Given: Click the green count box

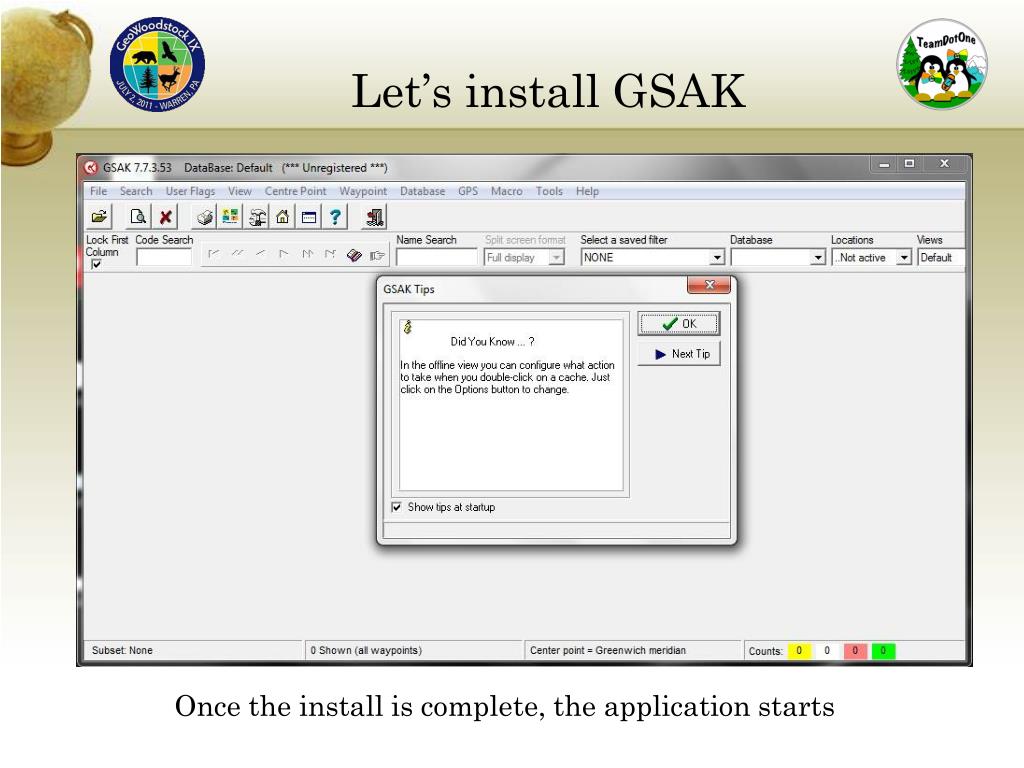Looking at the screenshot, I should pyautogui.click(x=883, y=650).
